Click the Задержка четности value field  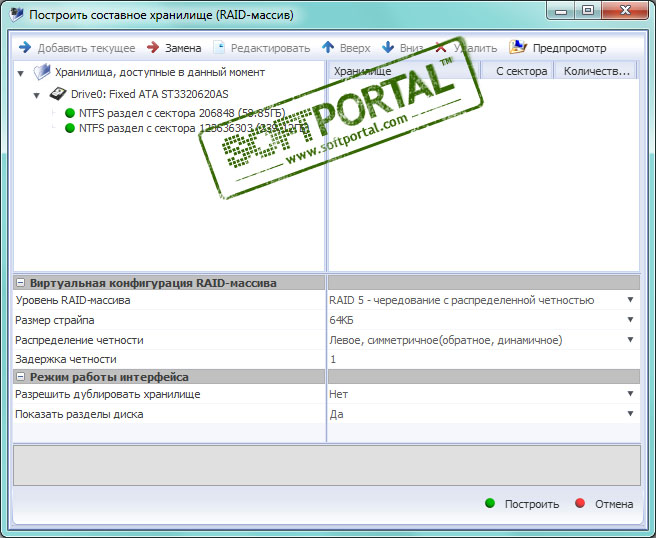pos(484,359)
